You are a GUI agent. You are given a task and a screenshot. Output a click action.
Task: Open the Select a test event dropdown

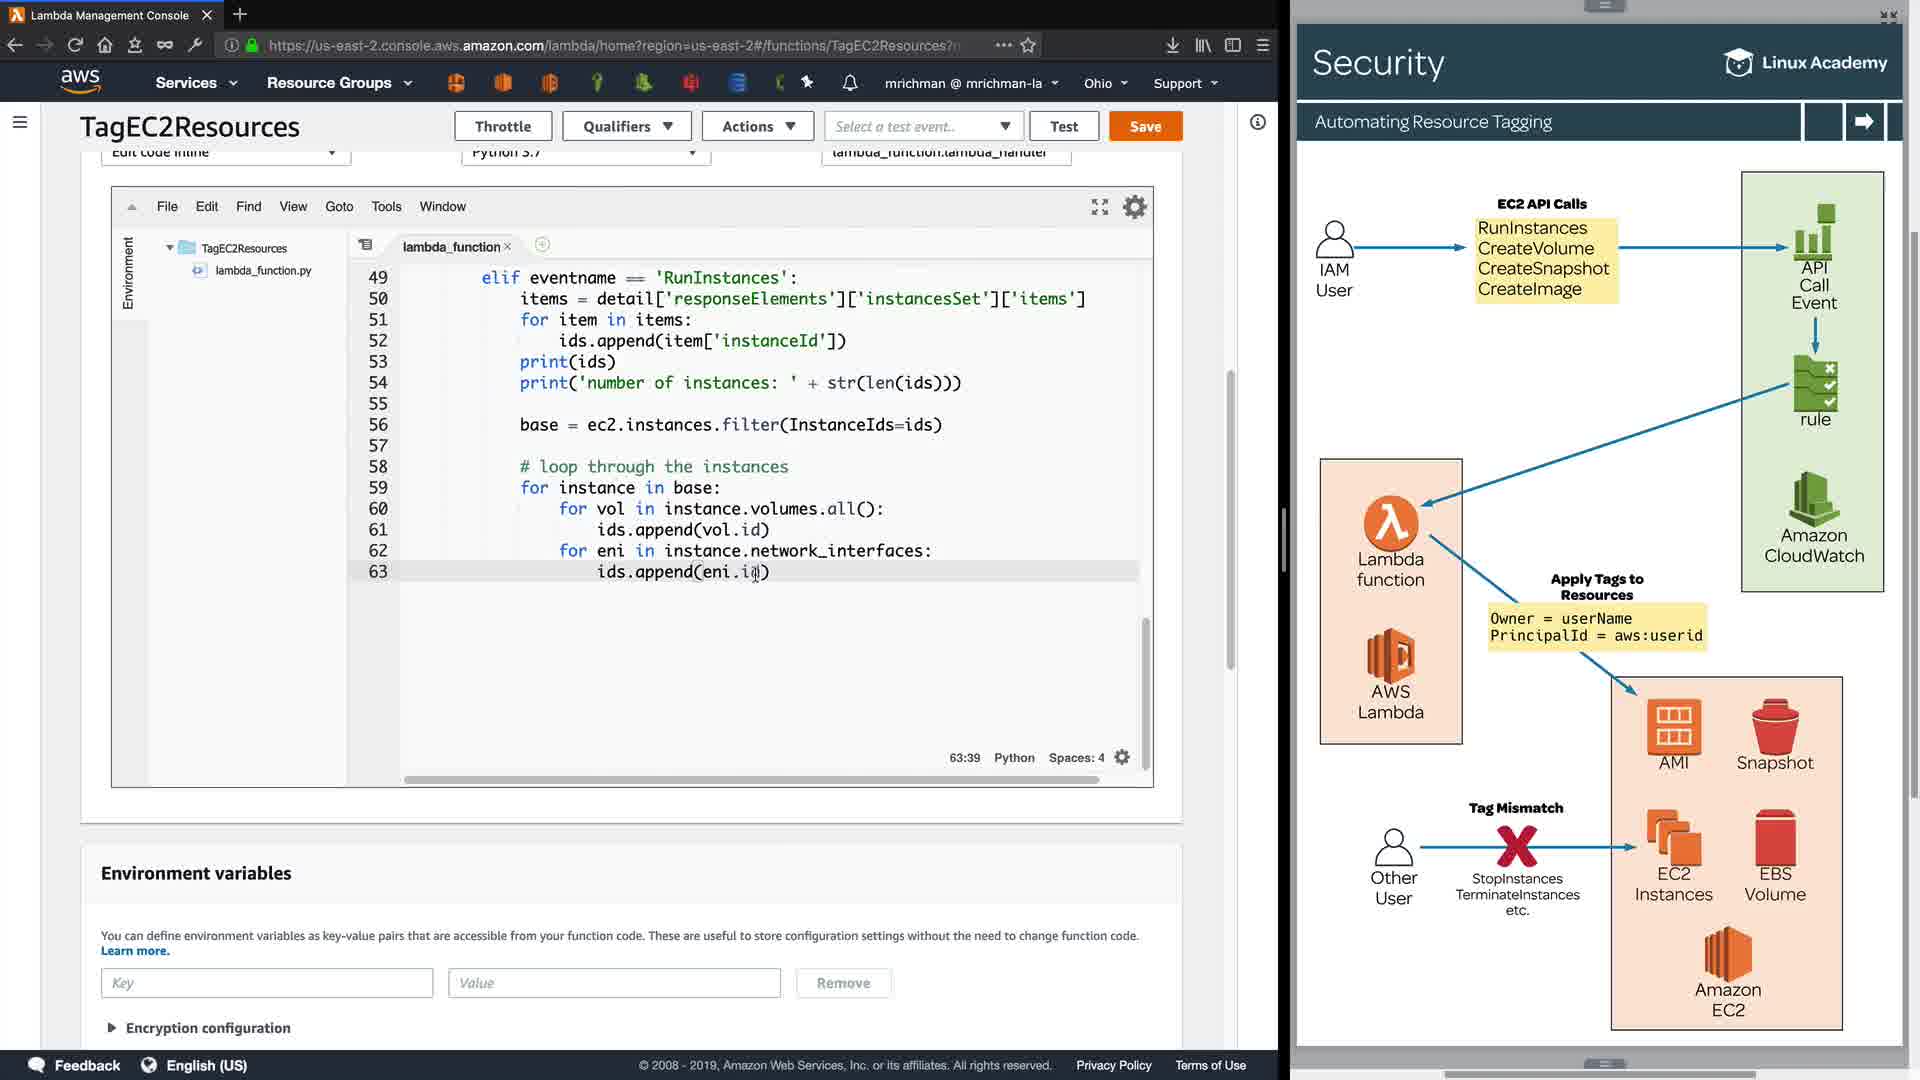pyautogui.click(x=922, y=126)
